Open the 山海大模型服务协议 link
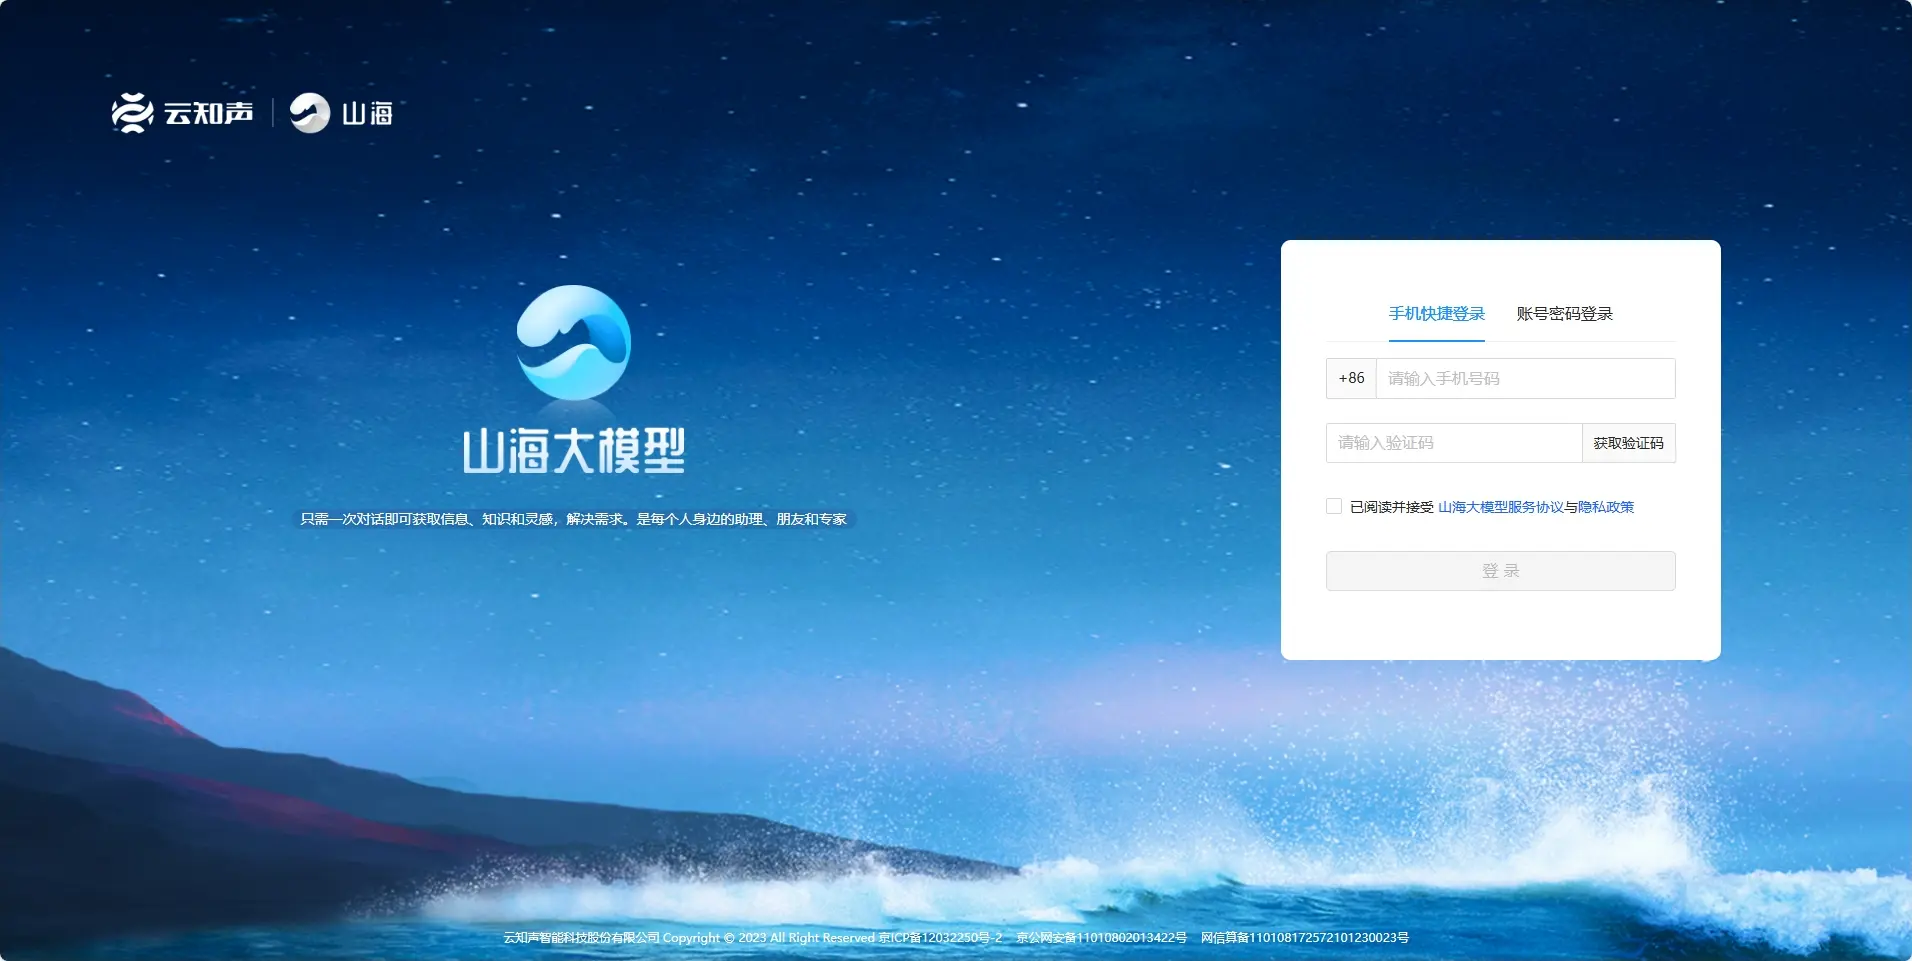This screenshot has width=1912, height=961. 1500,507
